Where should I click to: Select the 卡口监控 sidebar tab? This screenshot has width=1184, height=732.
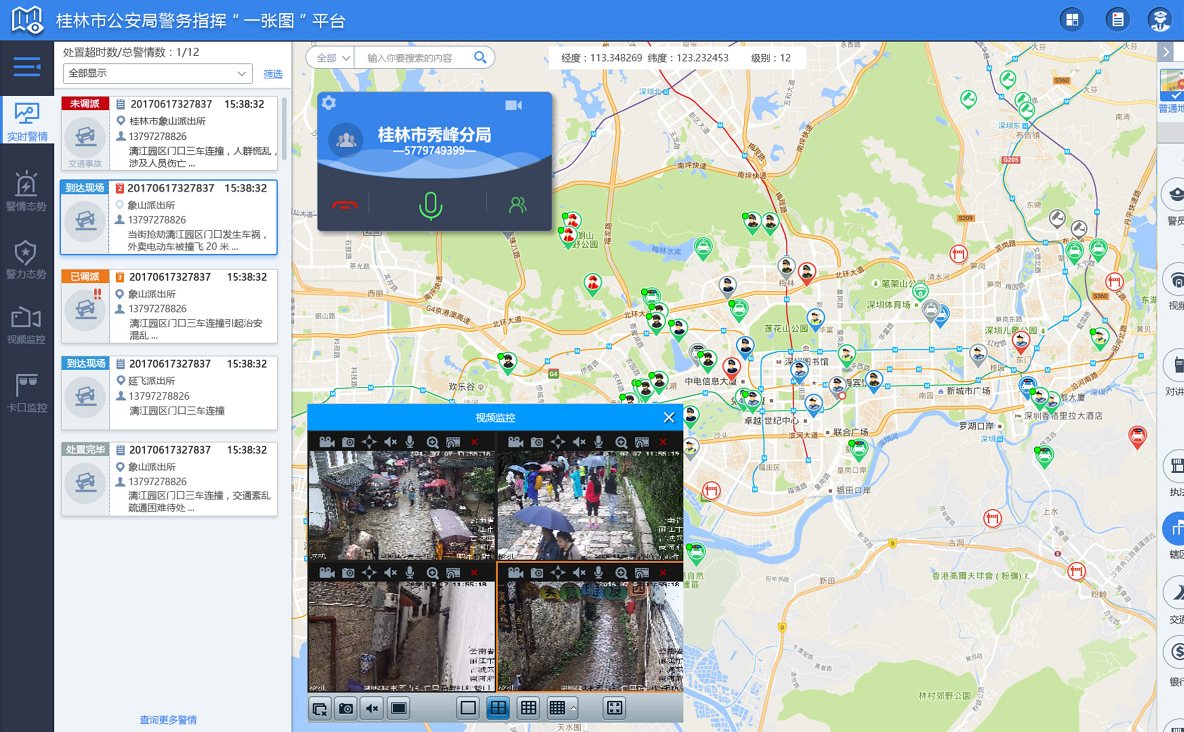[x=26, y=393]
